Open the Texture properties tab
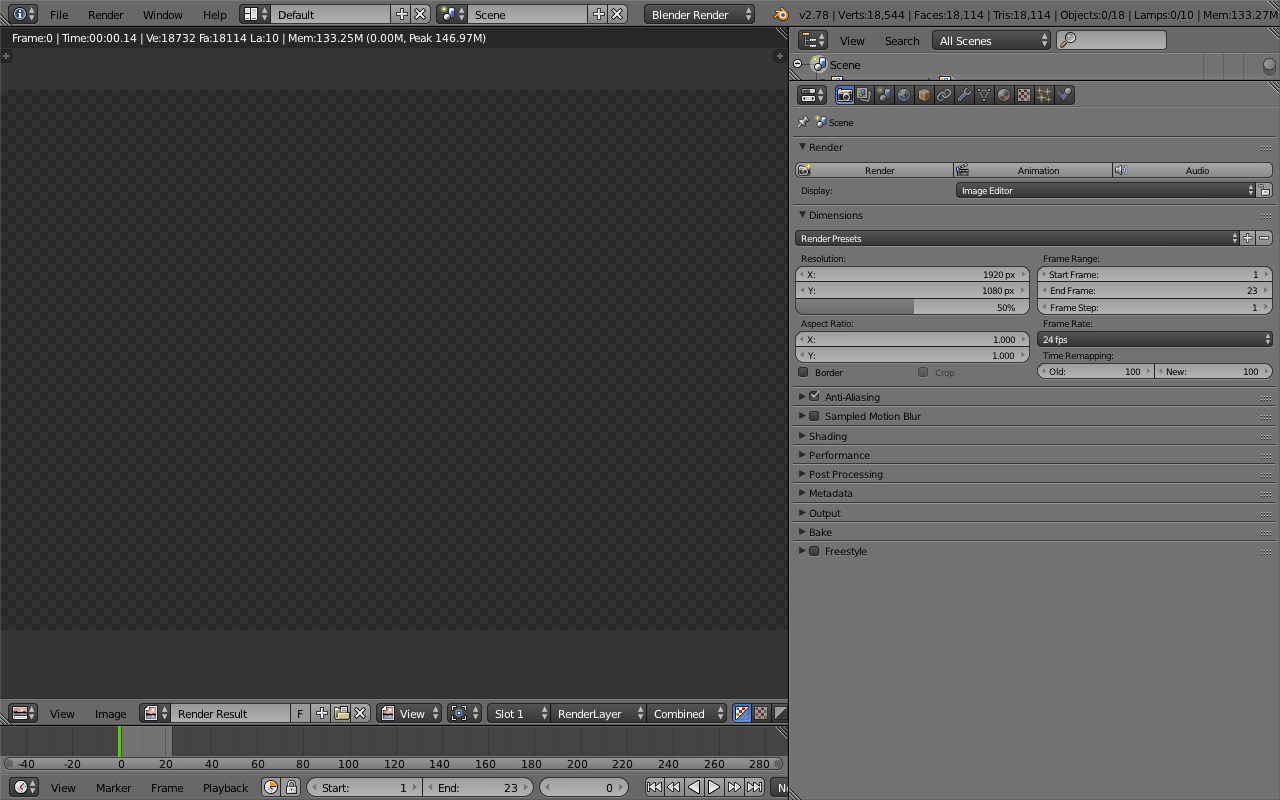1280x800 pixels. (x=1024, y=94)
